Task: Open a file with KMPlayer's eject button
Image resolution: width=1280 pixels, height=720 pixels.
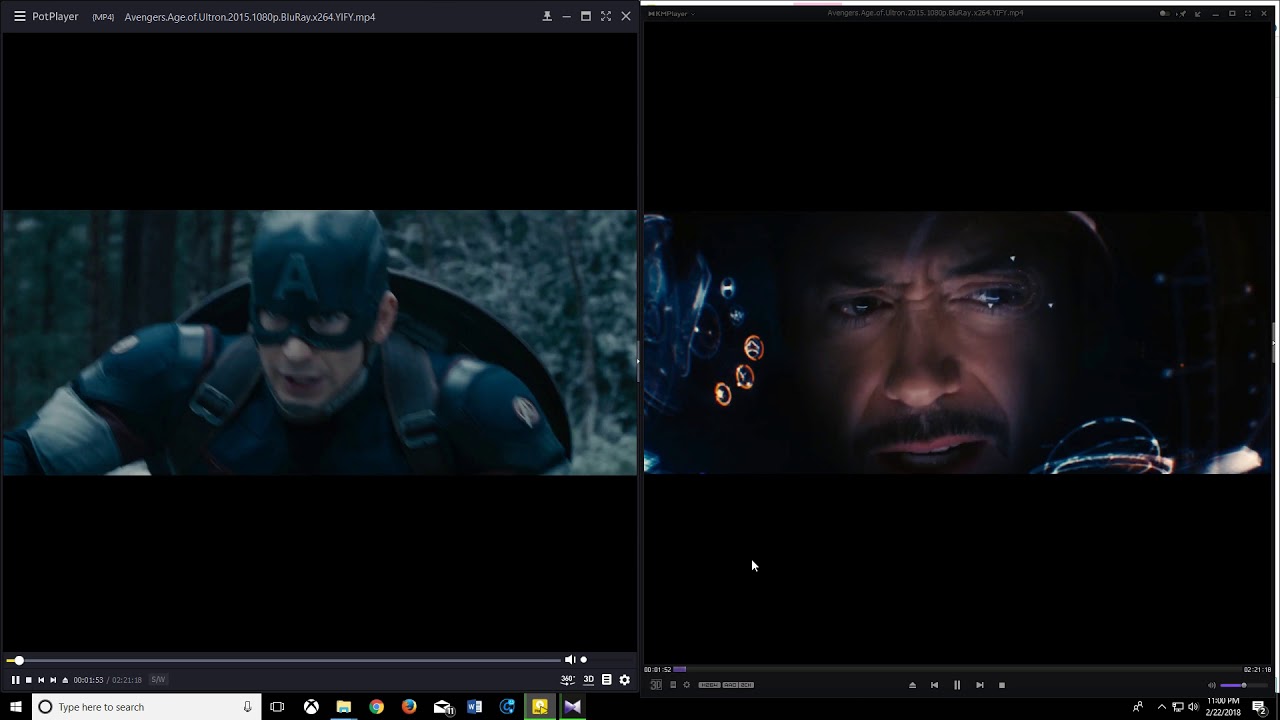Action: 912,685
